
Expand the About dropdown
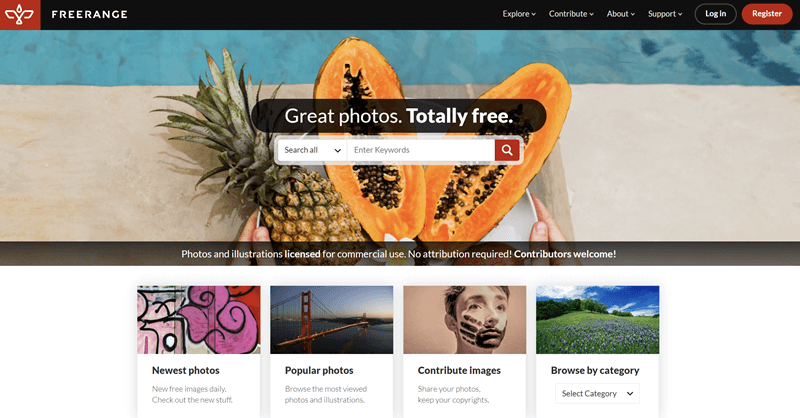click(620, 14)
